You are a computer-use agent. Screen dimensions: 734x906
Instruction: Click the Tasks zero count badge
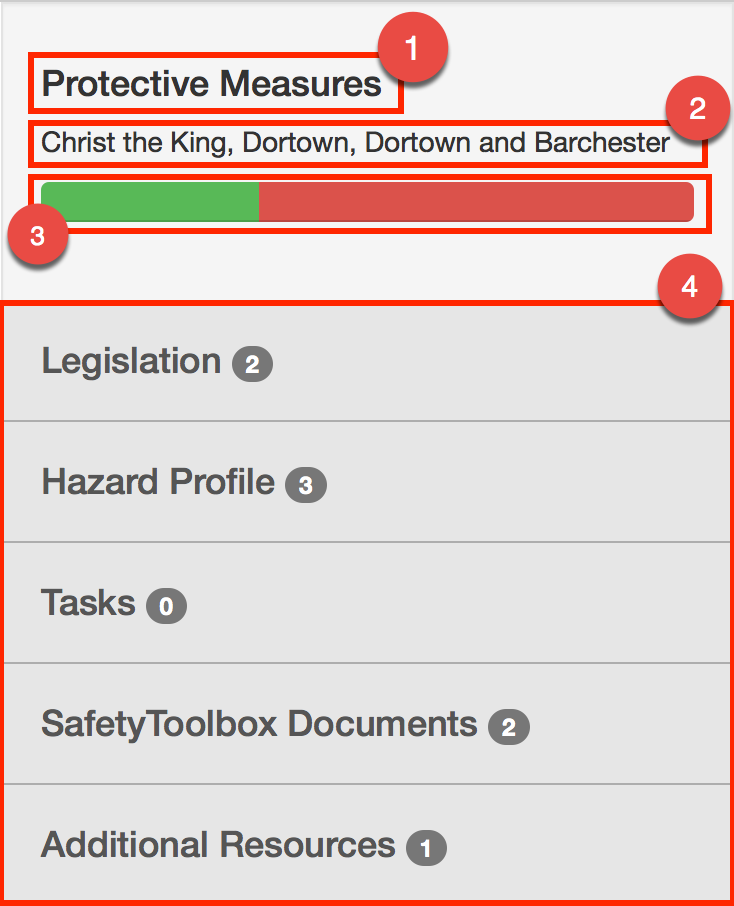point(166,606)
